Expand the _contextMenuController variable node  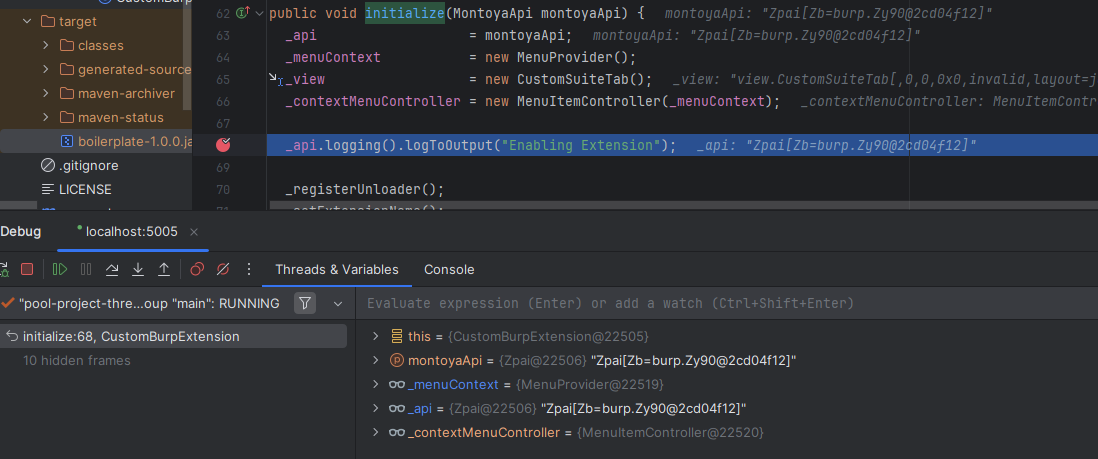pyautogui.click(x=376, y=432)
